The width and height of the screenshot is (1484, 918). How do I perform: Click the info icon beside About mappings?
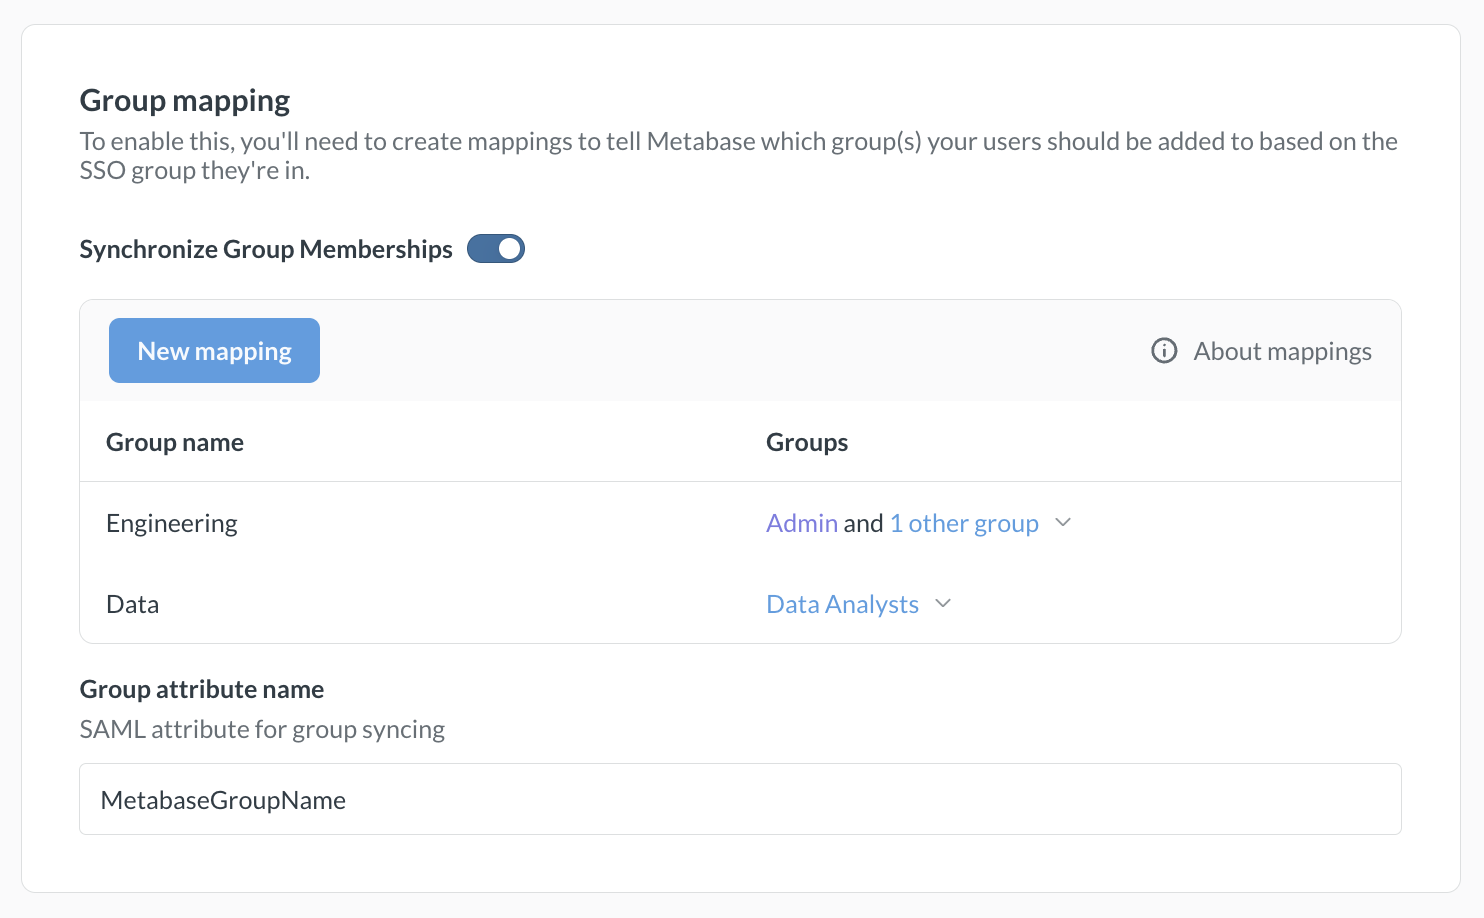coord(1164,351)
